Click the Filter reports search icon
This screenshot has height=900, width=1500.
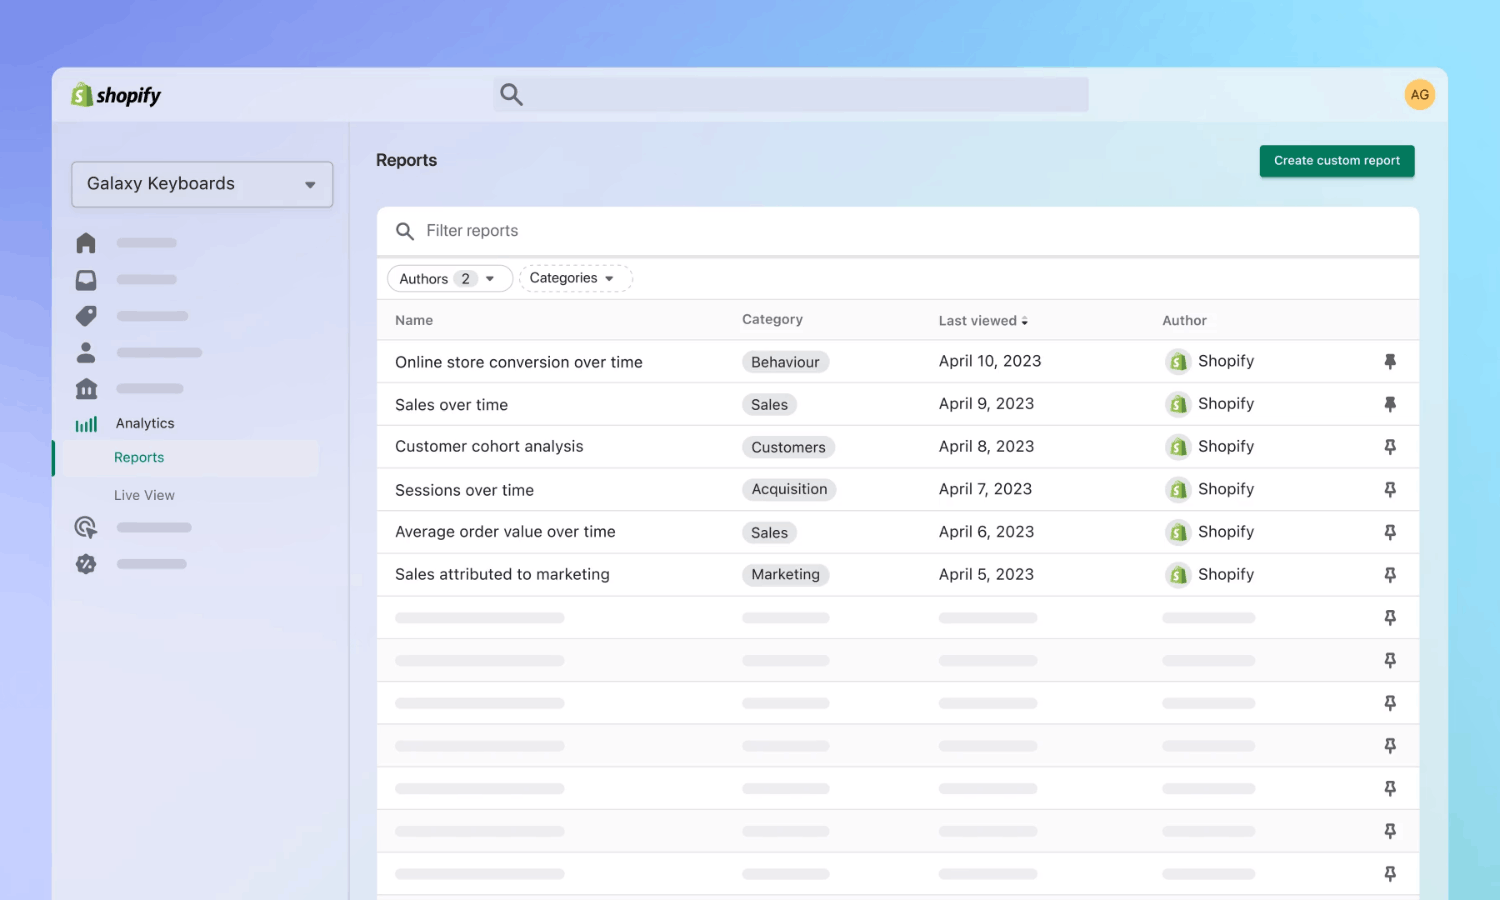point(405,231)
